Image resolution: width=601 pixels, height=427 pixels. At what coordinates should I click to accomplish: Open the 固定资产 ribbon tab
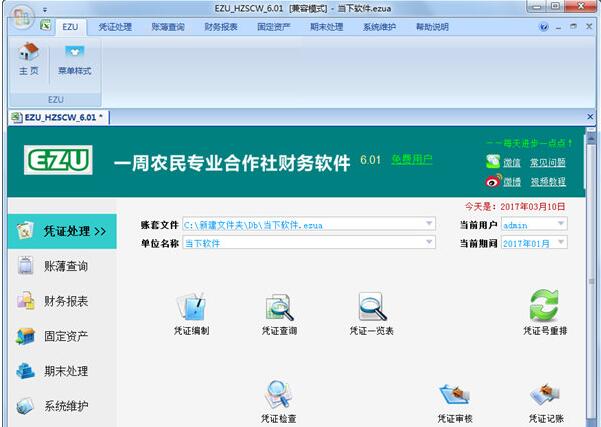(x=274, y=27)
